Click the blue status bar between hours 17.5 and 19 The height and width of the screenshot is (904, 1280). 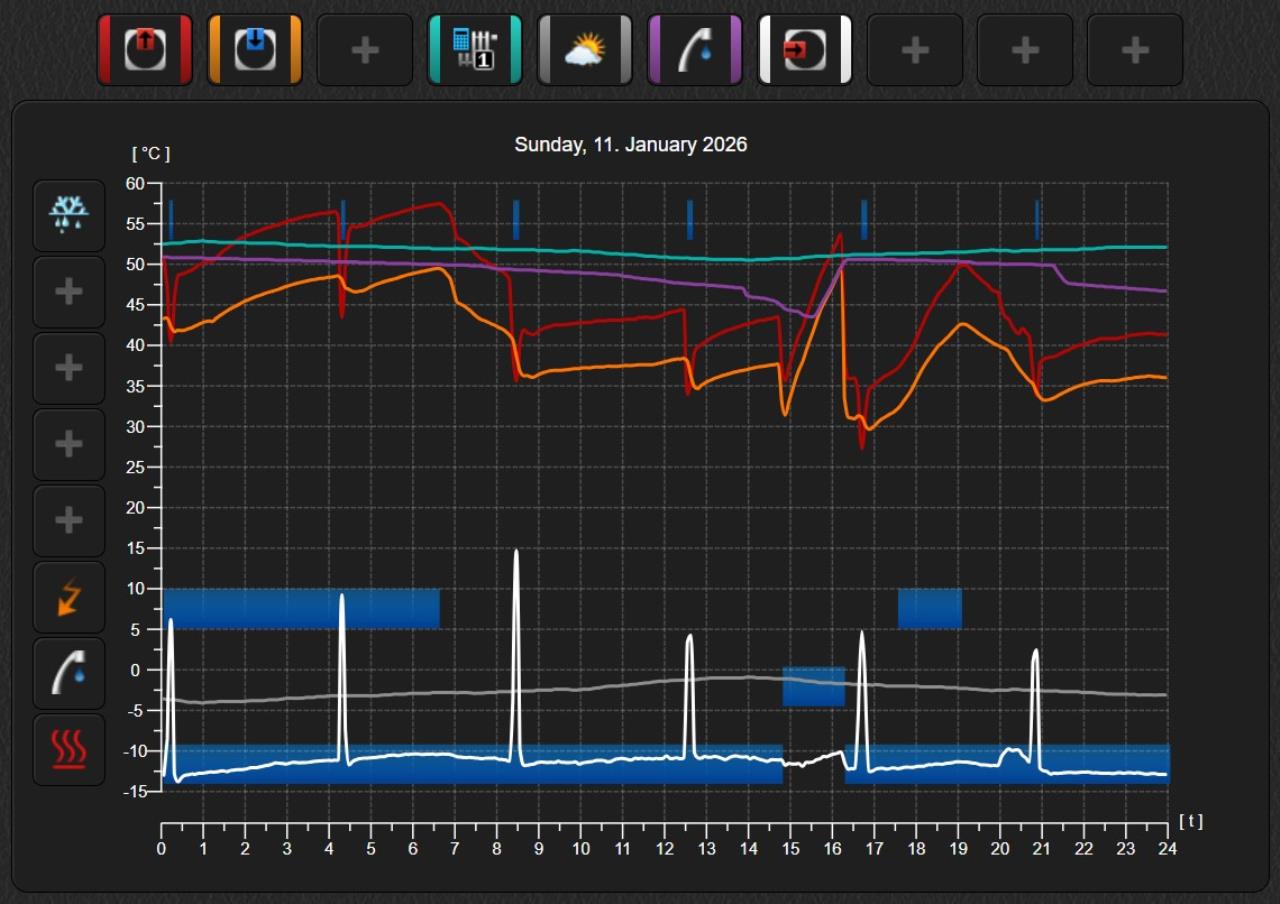[x=929, y=609]
